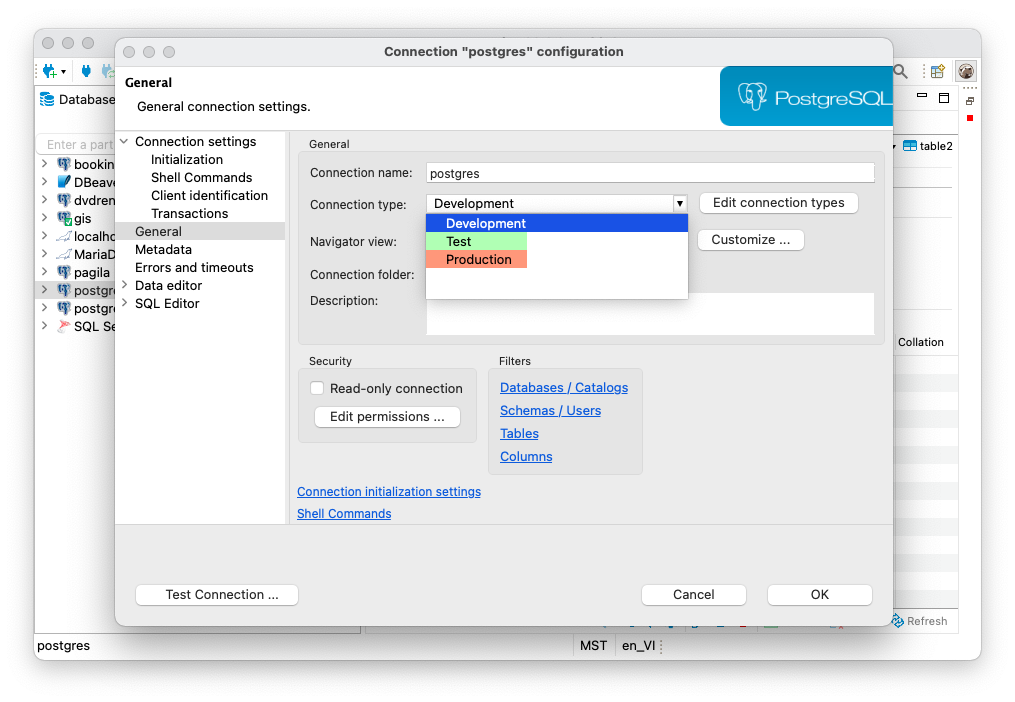This screenshot has width=1015, height=702.
Task: Click the gis database connection icon
Action: (x=64, y=218)
